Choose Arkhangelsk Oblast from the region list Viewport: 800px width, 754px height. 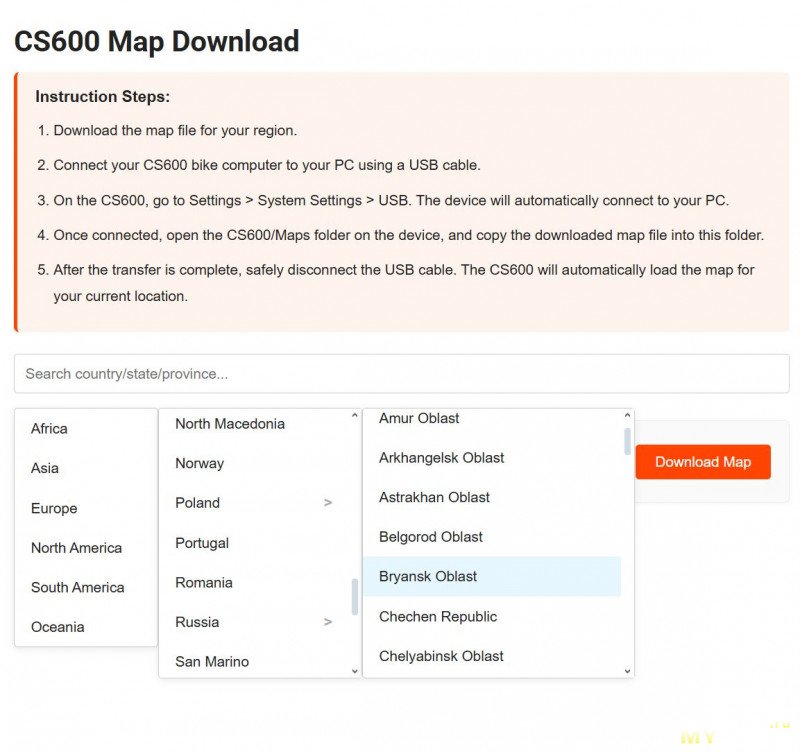click(441, 458)
